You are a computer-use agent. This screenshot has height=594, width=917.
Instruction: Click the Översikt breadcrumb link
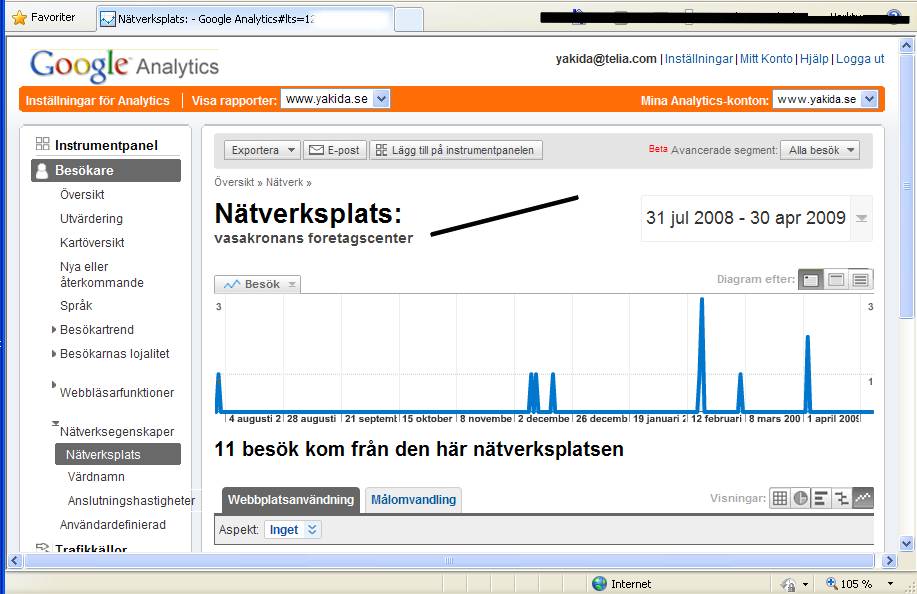(234, 182)
